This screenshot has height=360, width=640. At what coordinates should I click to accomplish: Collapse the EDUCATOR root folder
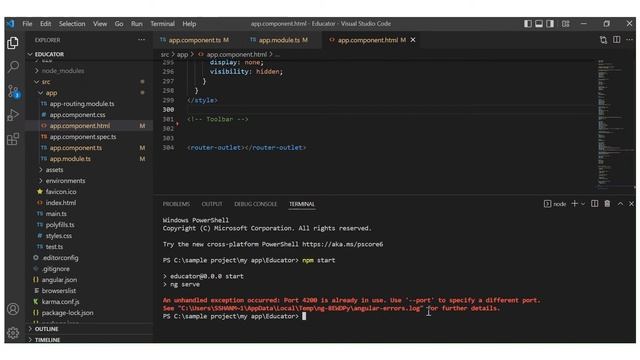click(x=89, y=54)
